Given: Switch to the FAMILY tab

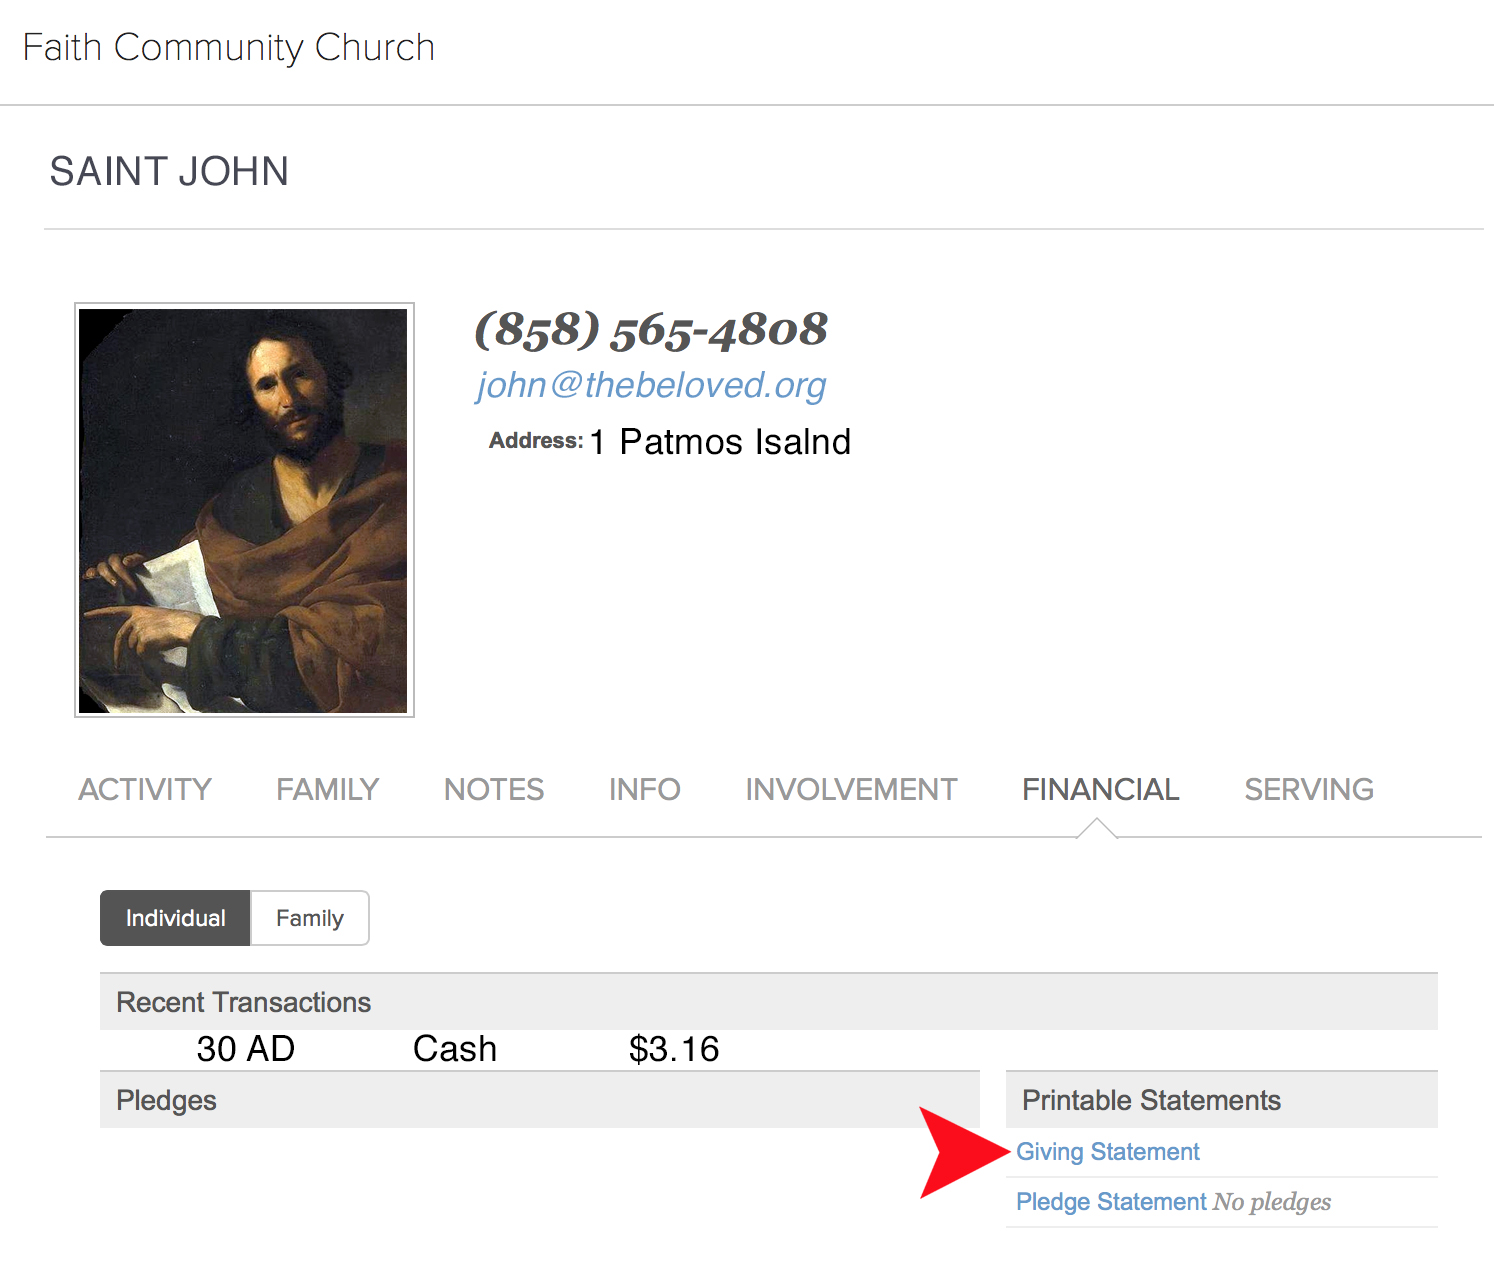Looking at the screenshot, I should pyautogui.click(x=328, y=790).
